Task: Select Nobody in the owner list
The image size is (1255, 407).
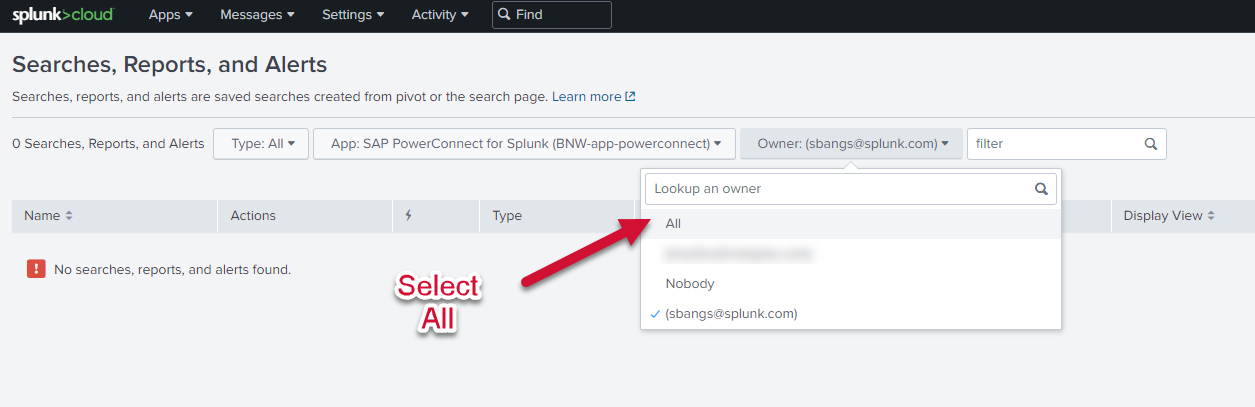Action: point(690,284)
